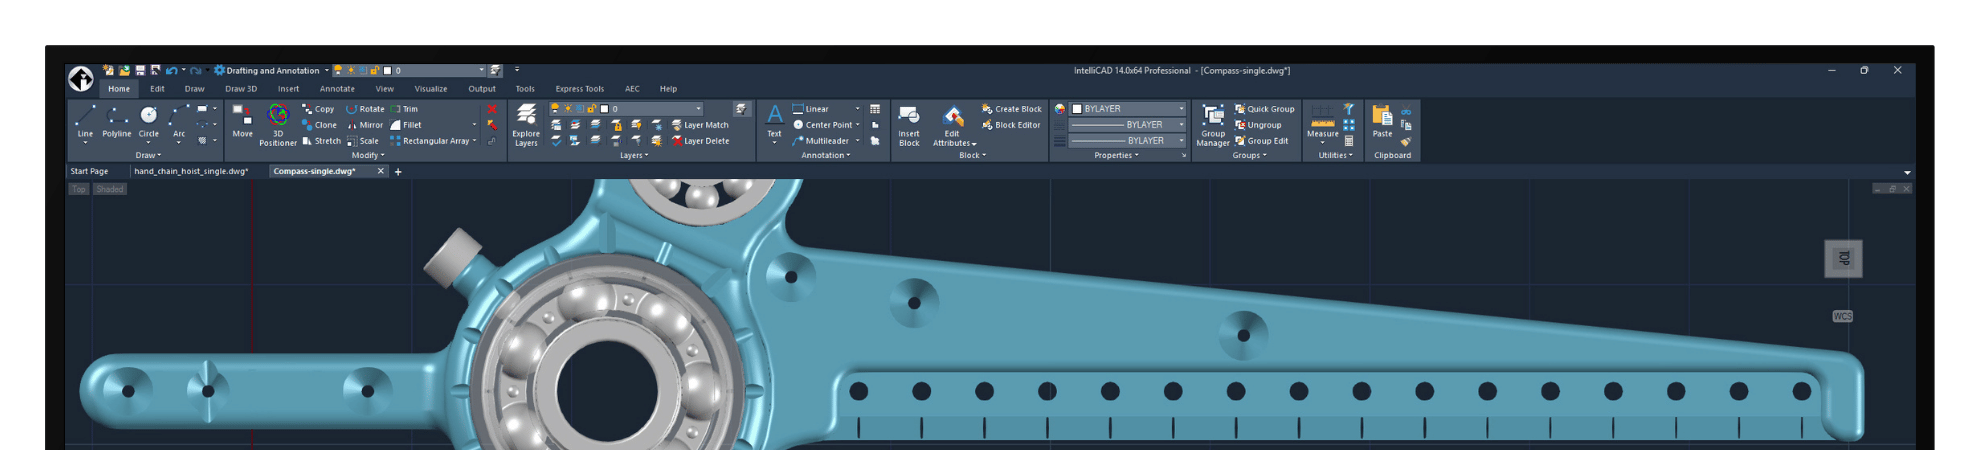1980x450 pixels.
Task: Expand the Modify panel
Action: 368,155
